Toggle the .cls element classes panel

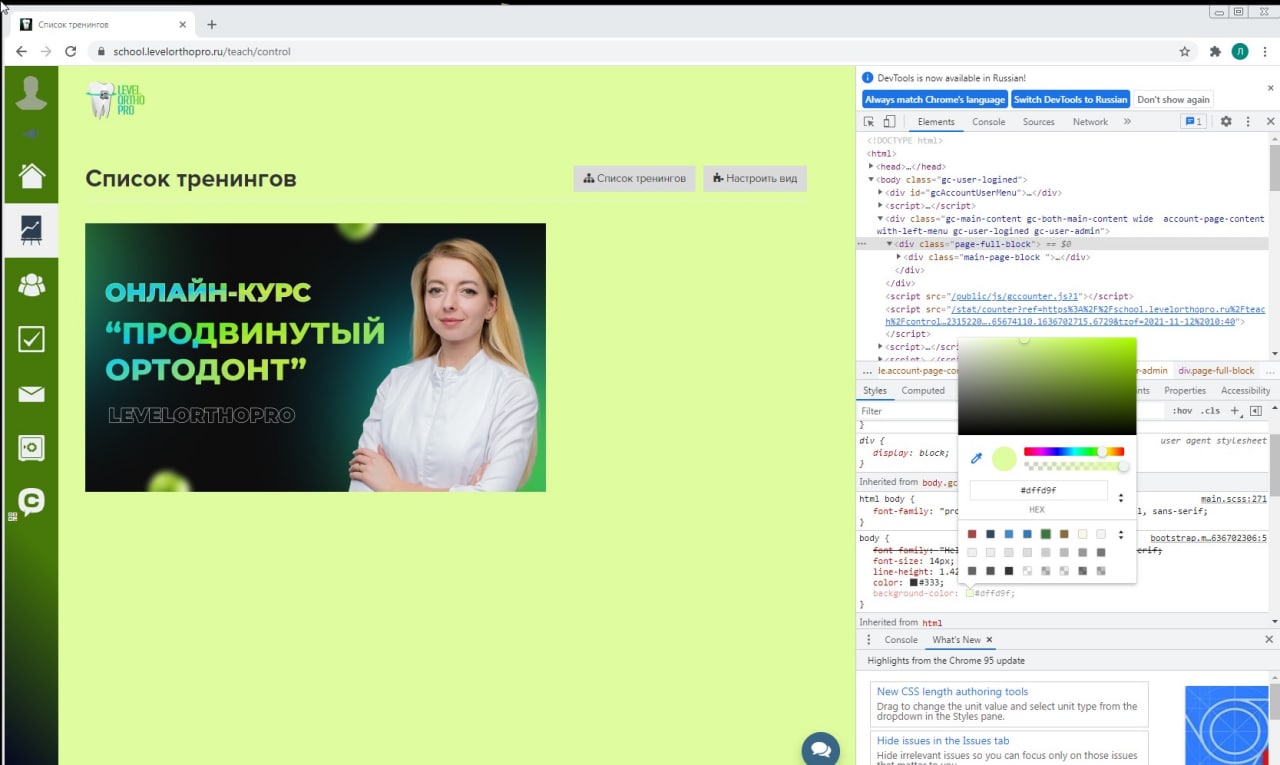1211,410
